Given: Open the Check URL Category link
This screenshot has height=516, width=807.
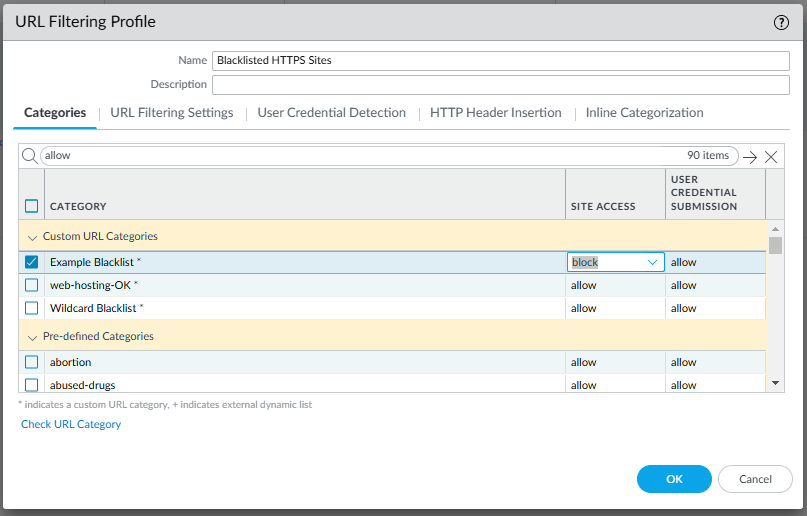Looking at the screenshot, I should tap(71, 424).
